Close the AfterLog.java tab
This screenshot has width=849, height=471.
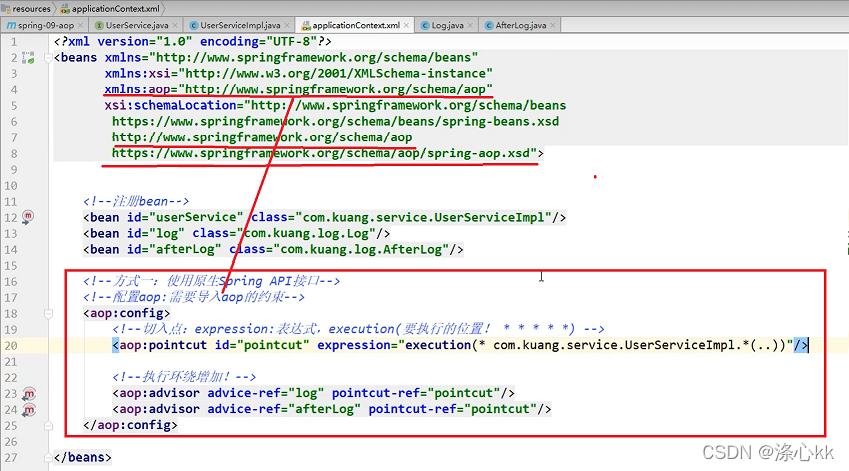click(553, 25)
